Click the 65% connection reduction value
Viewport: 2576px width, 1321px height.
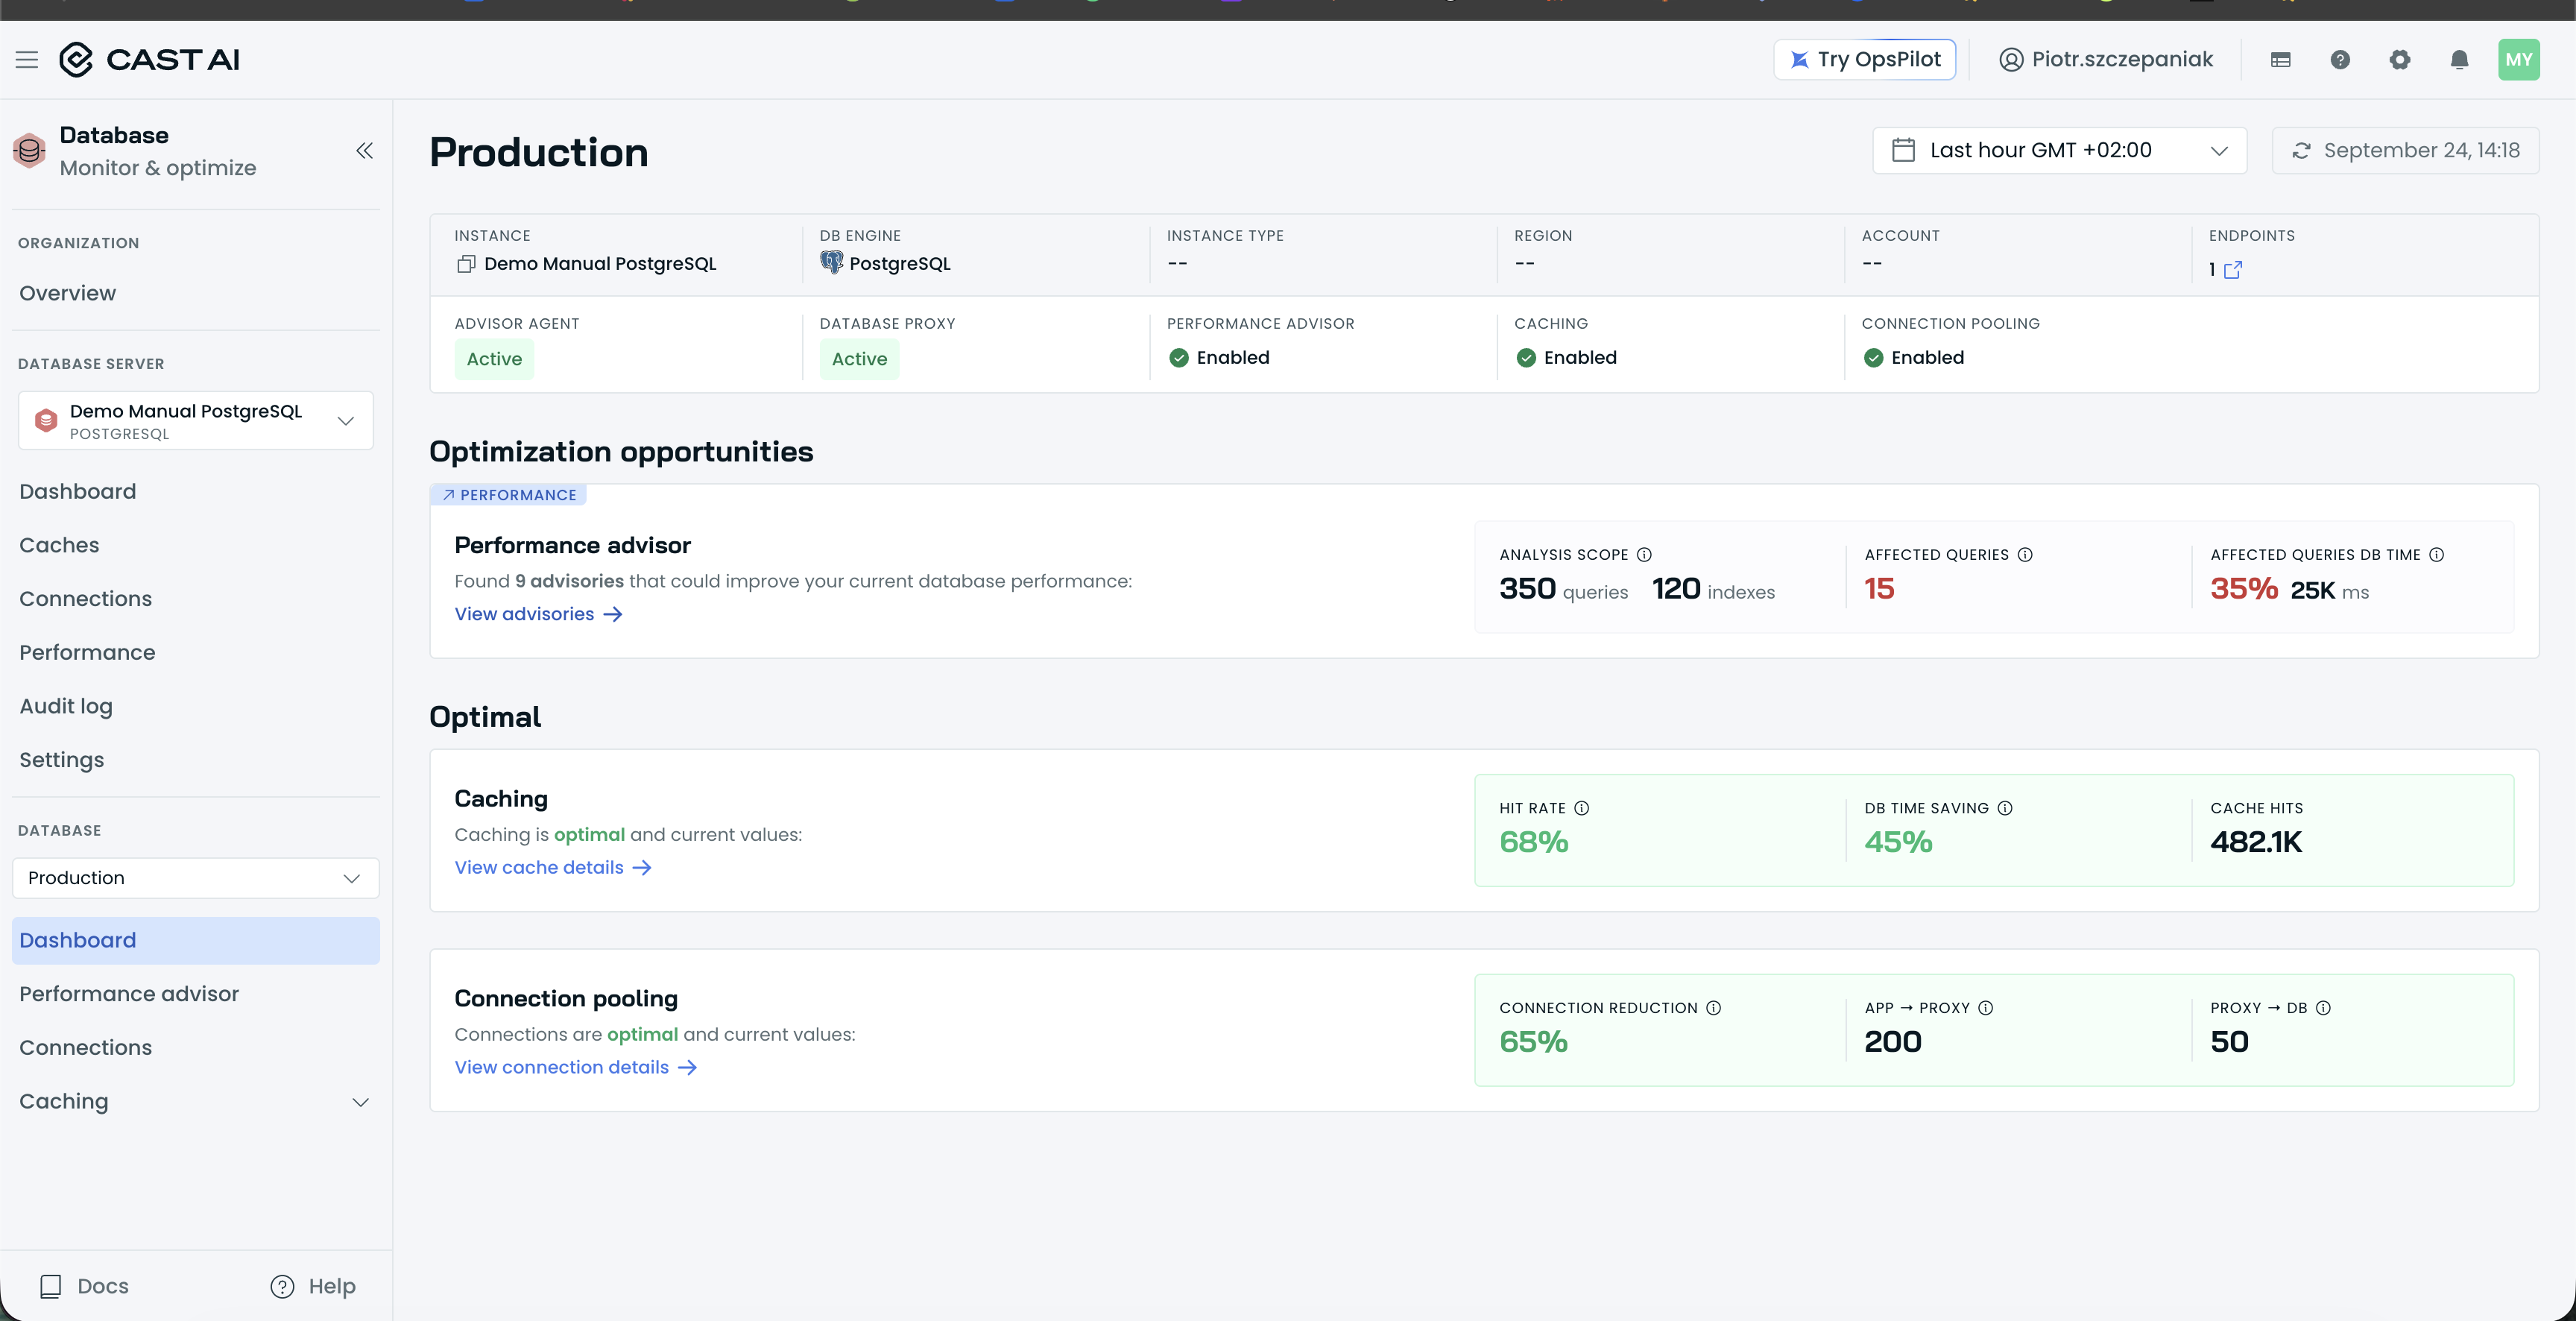[1534, 1042]
